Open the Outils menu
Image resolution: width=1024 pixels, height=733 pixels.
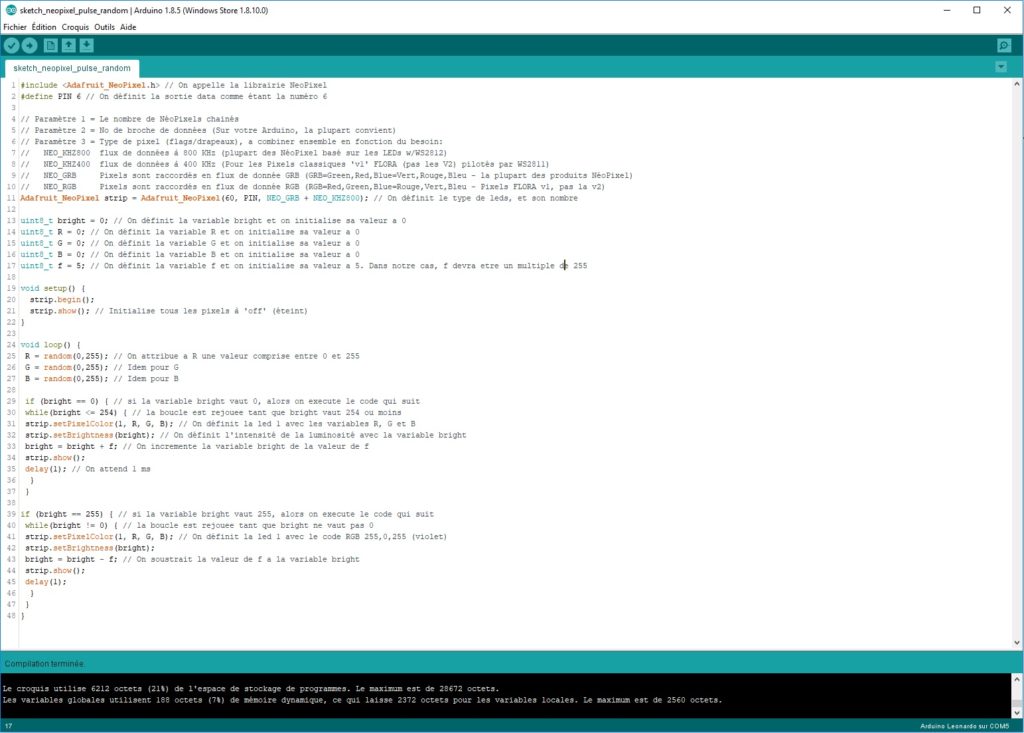104,27
